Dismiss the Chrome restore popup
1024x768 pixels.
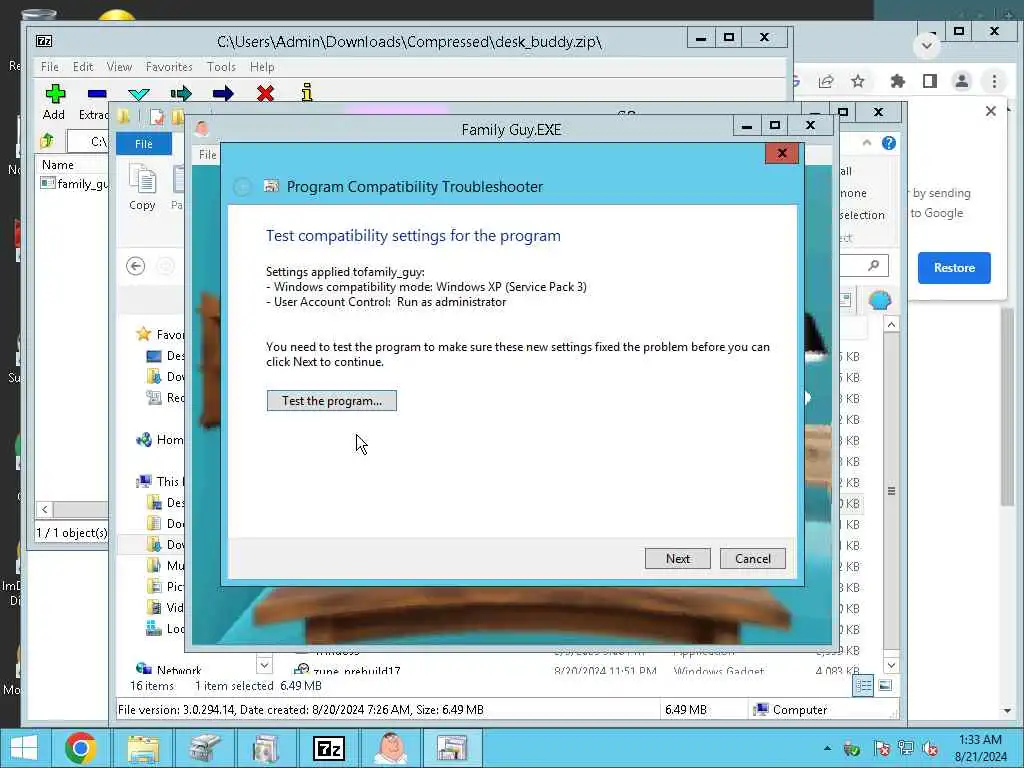[x=991, y=111]
